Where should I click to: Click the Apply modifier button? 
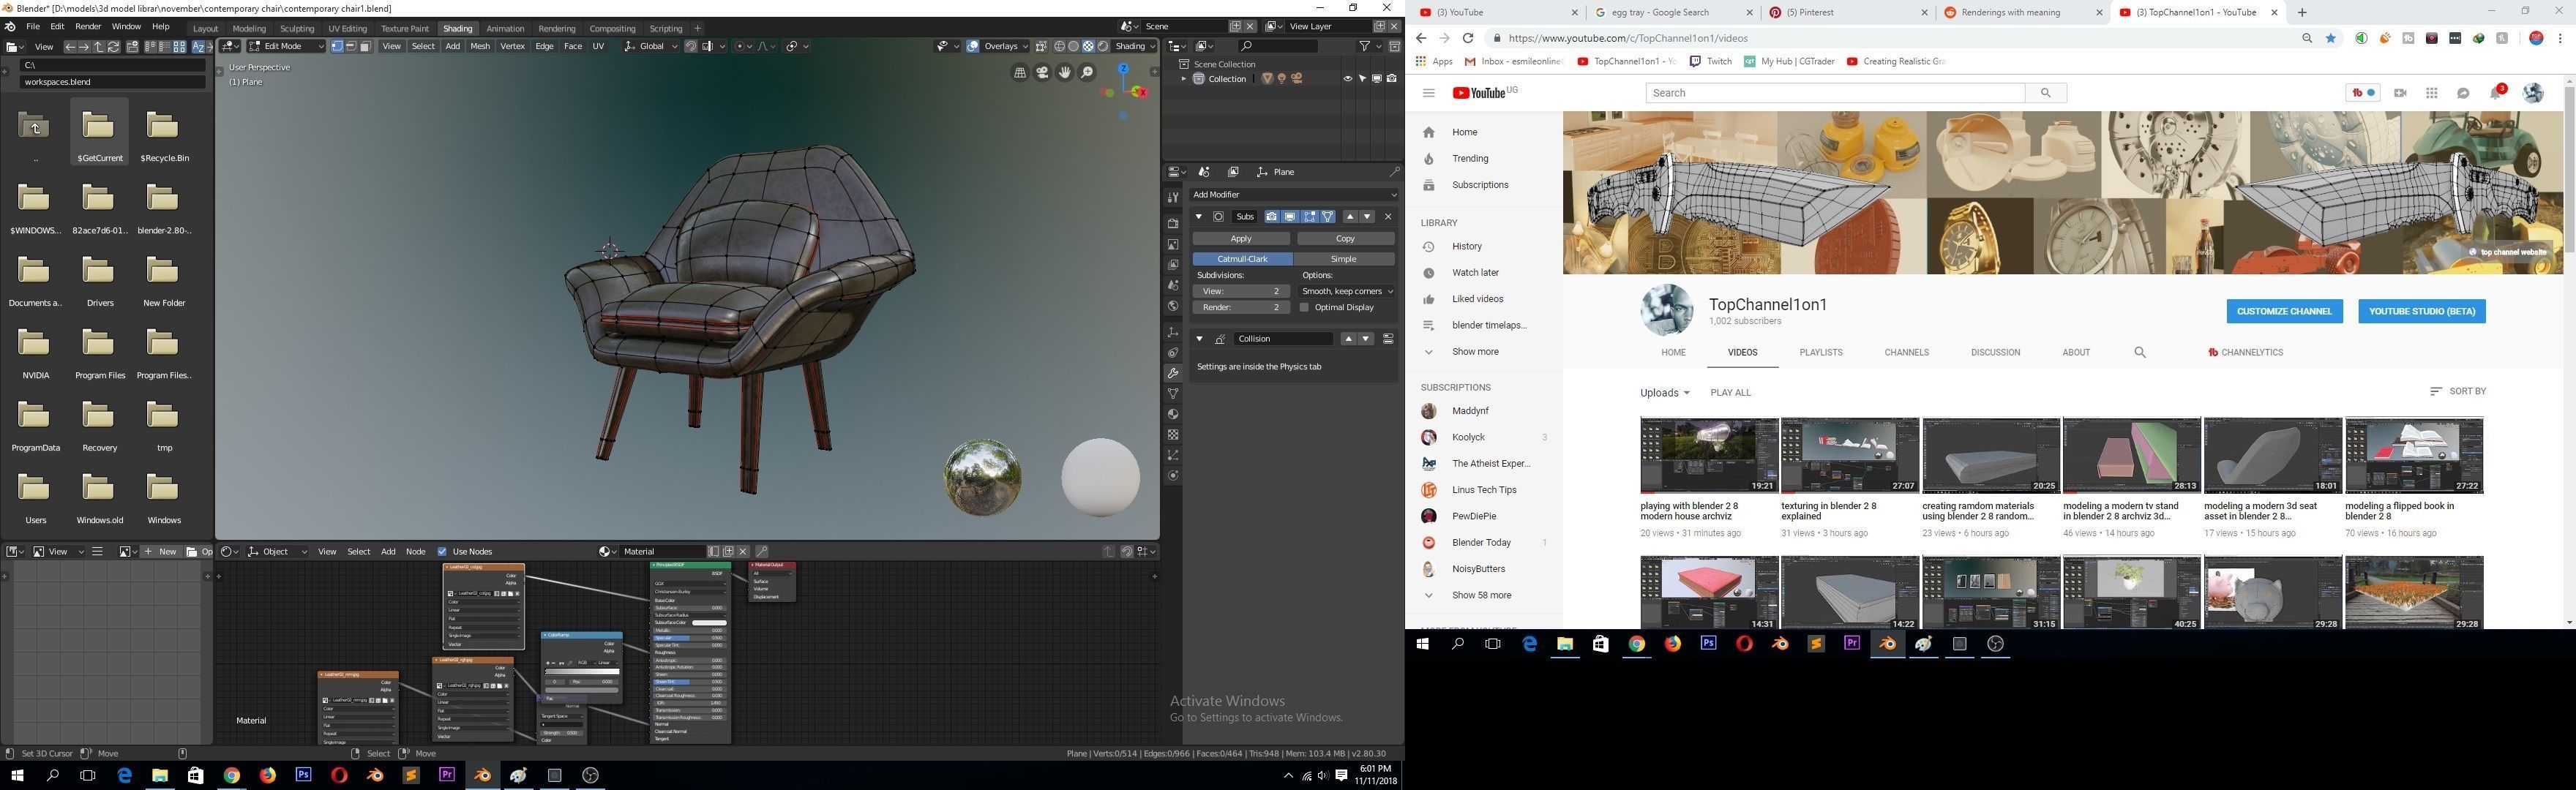click(1241, 239)
